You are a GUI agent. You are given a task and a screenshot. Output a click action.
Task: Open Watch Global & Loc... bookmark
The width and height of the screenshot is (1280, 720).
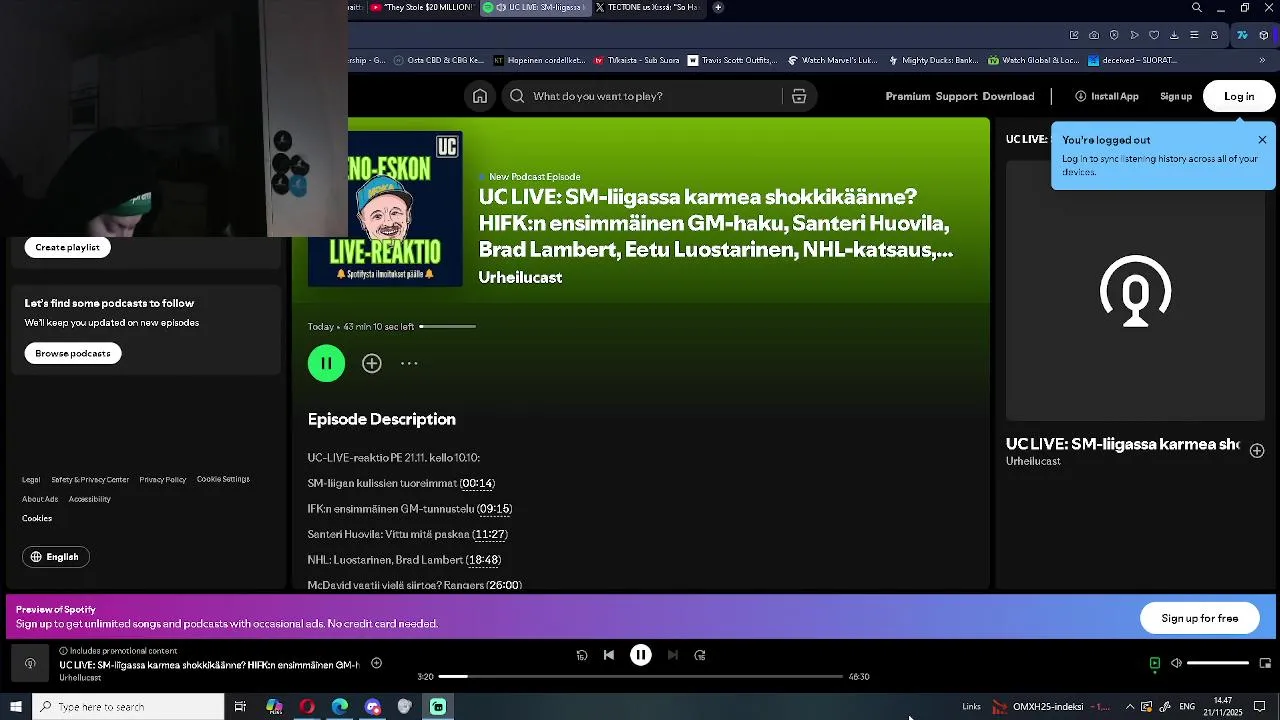pos(1034,60)
